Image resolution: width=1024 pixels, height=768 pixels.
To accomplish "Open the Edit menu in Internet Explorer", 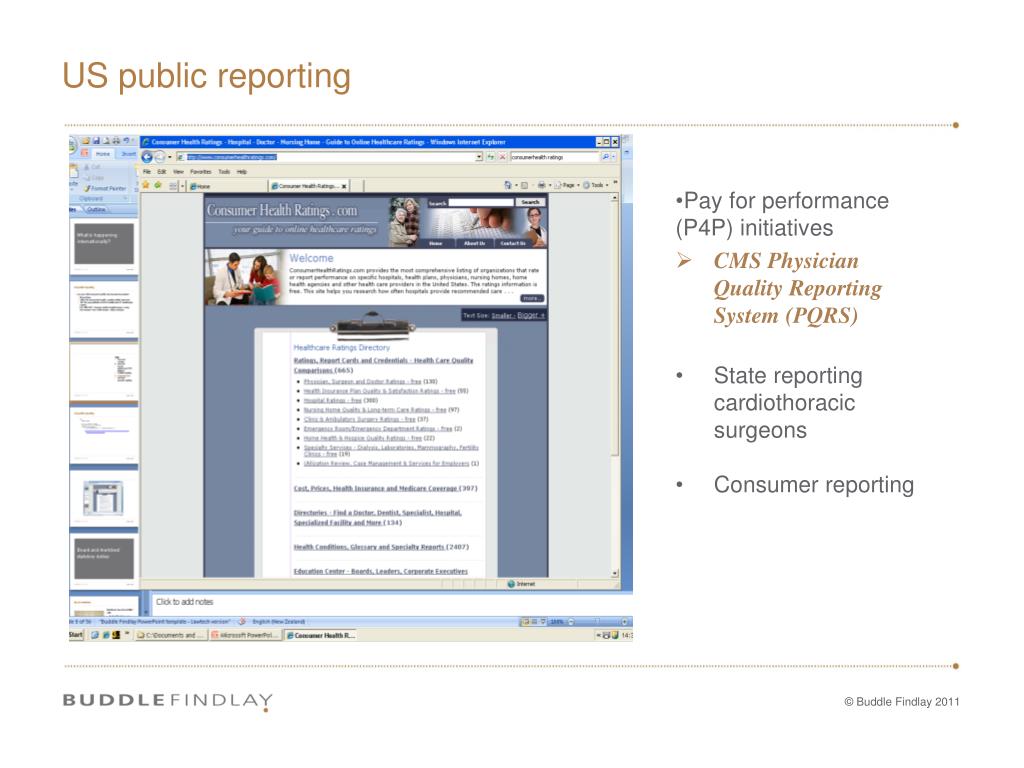I will 161,172.
